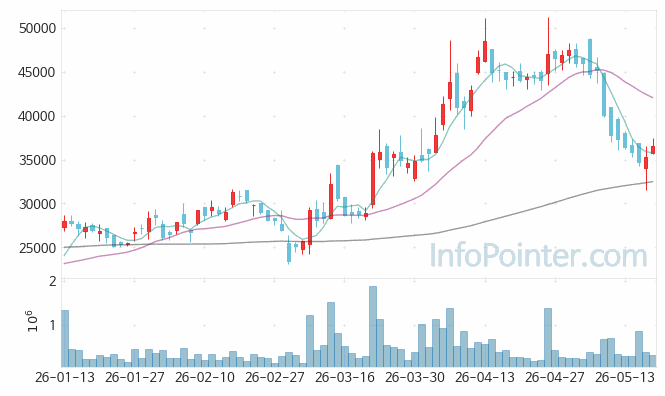Select the 26-05-13 date label

625,377
